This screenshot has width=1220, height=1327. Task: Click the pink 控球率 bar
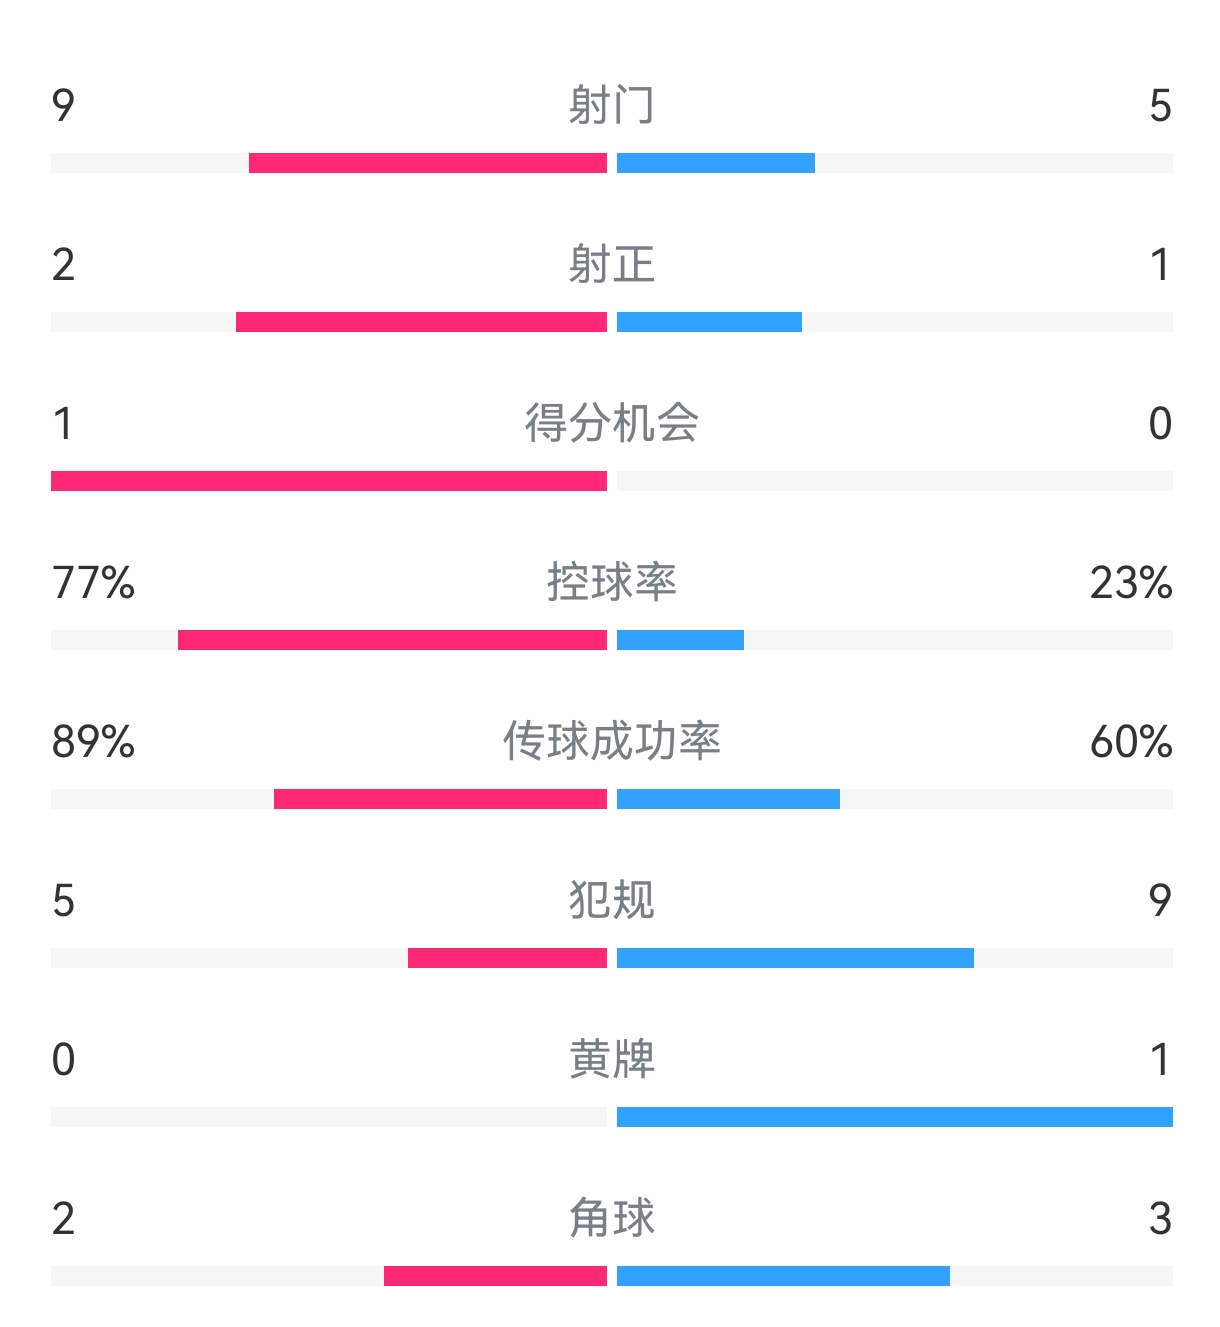pyautogui.click(x=392, y=640)
